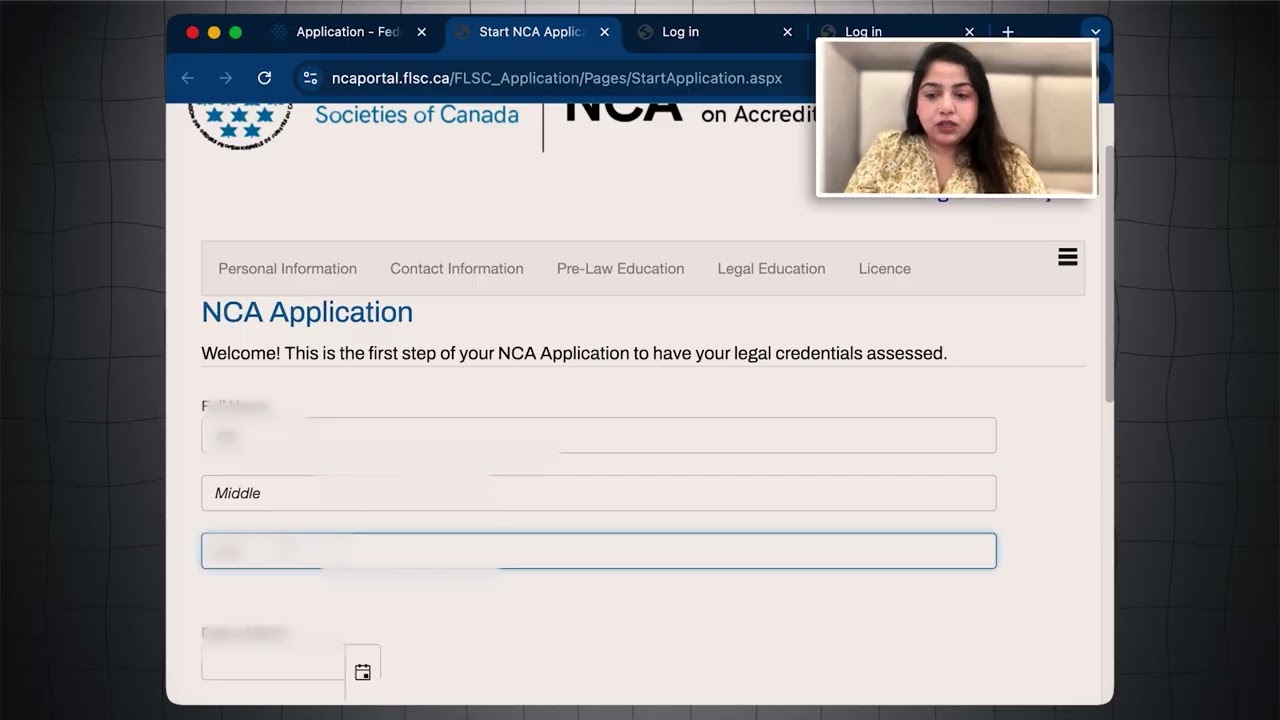The width and height of the screenshot is (1280, 720).
Task: Click the Federation of Law Societies star logo
Action: click(x=240, y=126)
